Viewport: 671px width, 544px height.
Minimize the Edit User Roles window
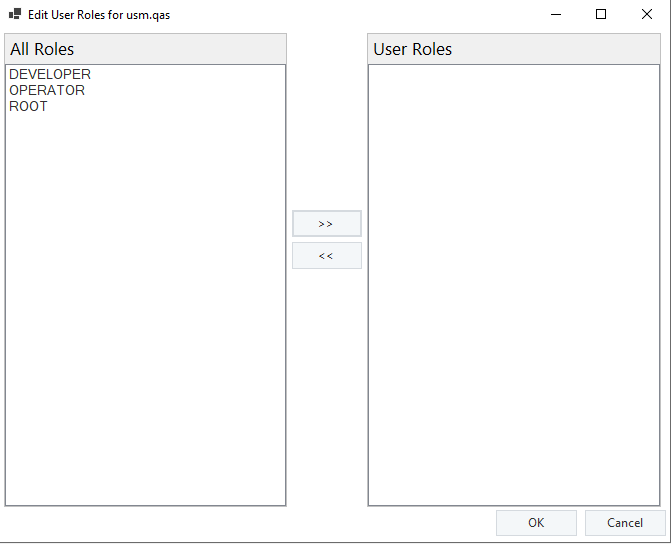(x=555, y=15)
